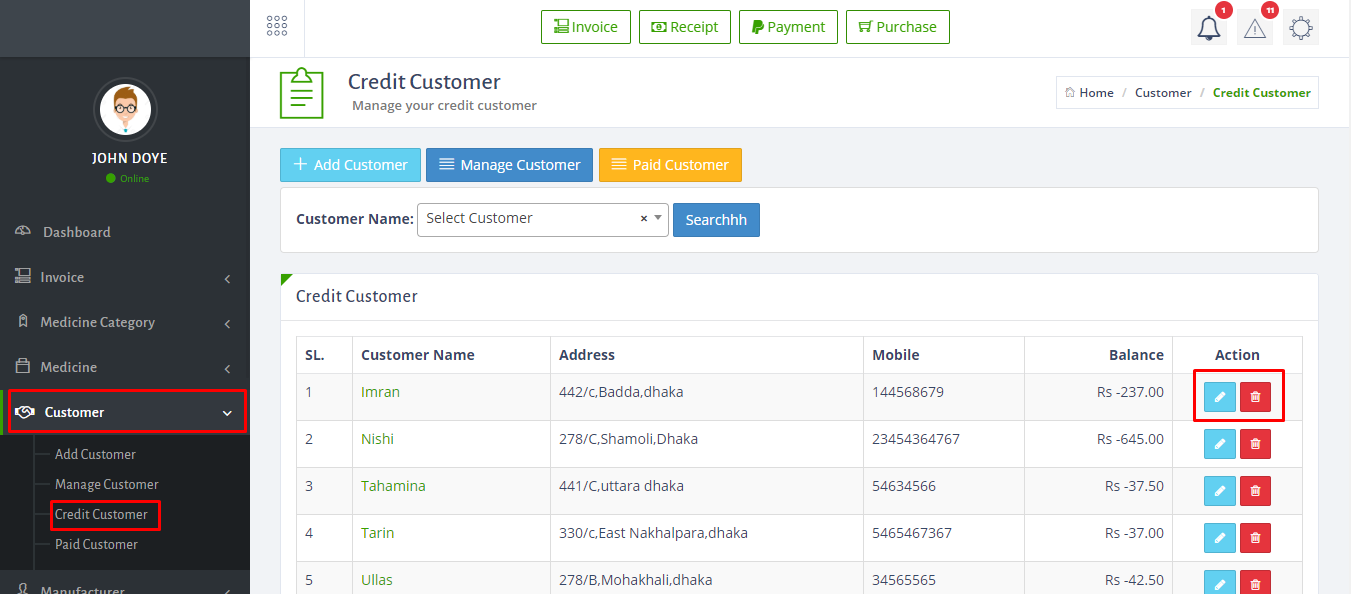Screen dimensions: 1351x594
Task: Clear the customer selection with the x
Action: (x=644, y=219)
